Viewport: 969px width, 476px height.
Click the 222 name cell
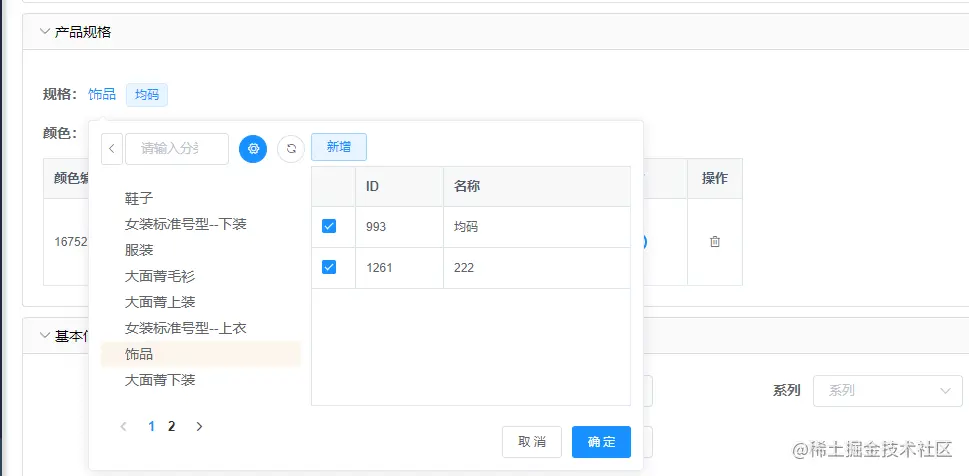pos(537,268)
